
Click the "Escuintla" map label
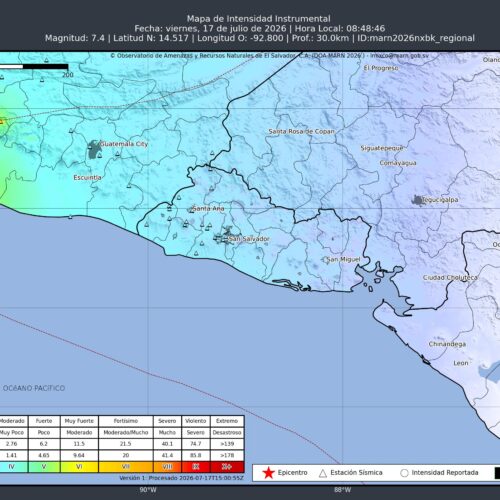point(87,177)
